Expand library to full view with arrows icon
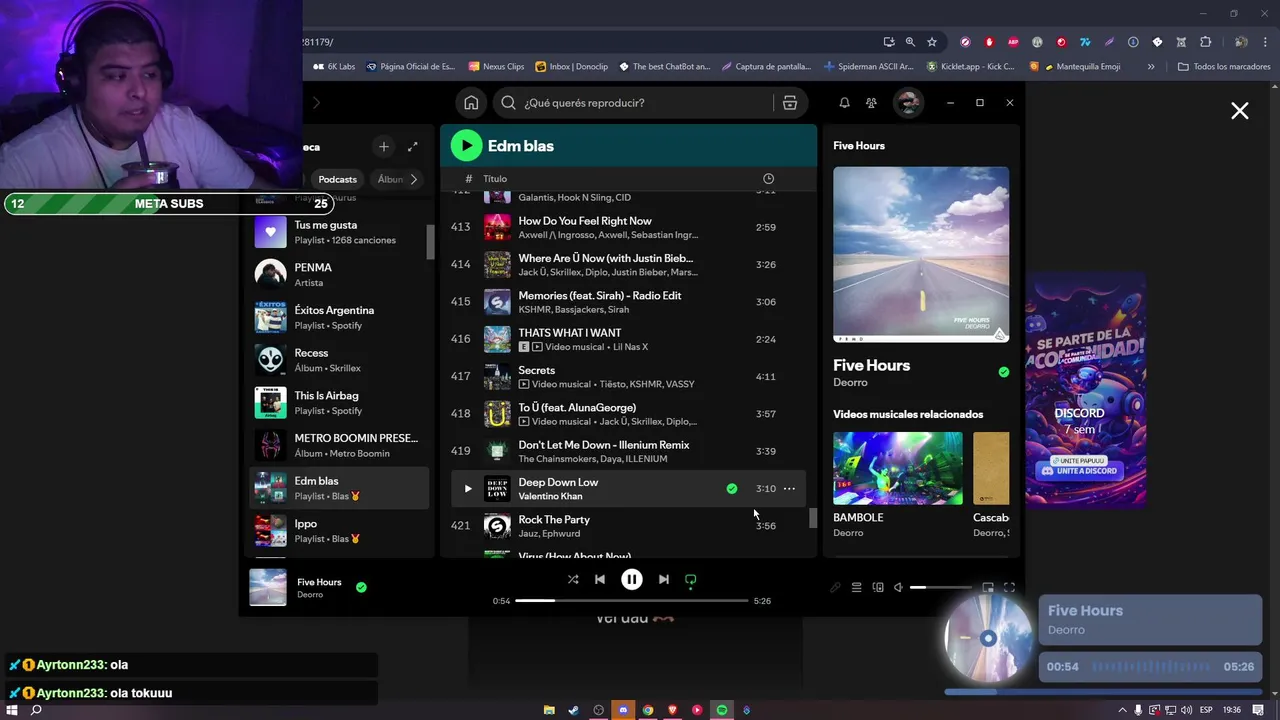Image resolution: width=1280 pixels, height=720 pixels. coord(412,147)
